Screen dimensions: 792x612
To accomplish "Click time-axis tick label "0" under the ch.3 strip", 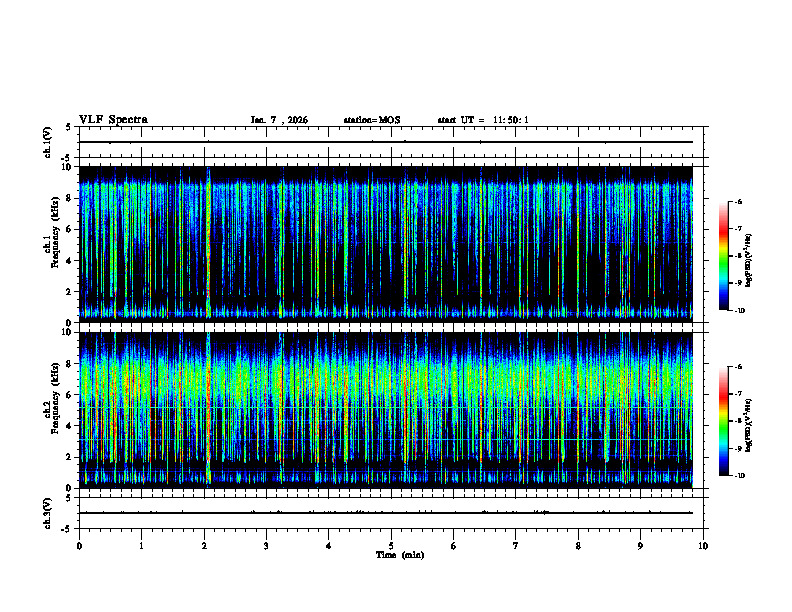I will pos(79,546).
